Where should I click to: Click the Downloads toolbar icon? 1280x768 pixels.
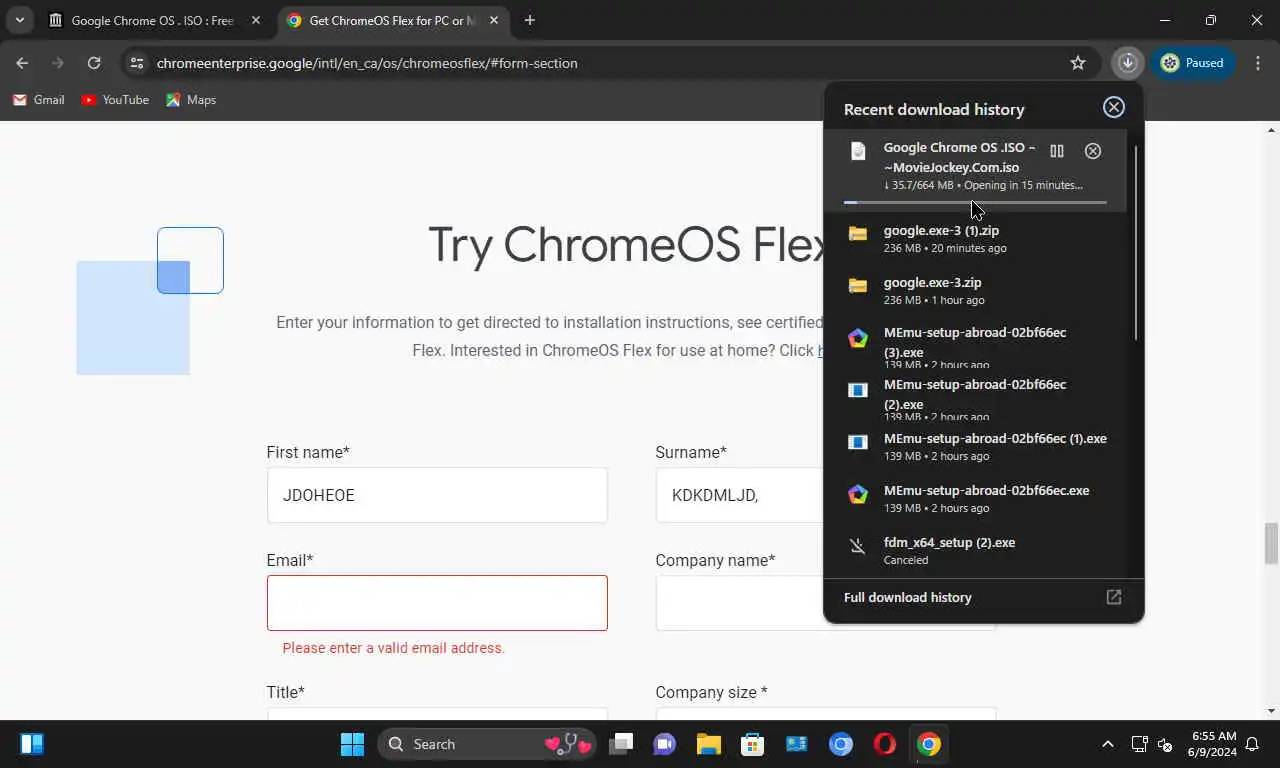click(1127, 63)
